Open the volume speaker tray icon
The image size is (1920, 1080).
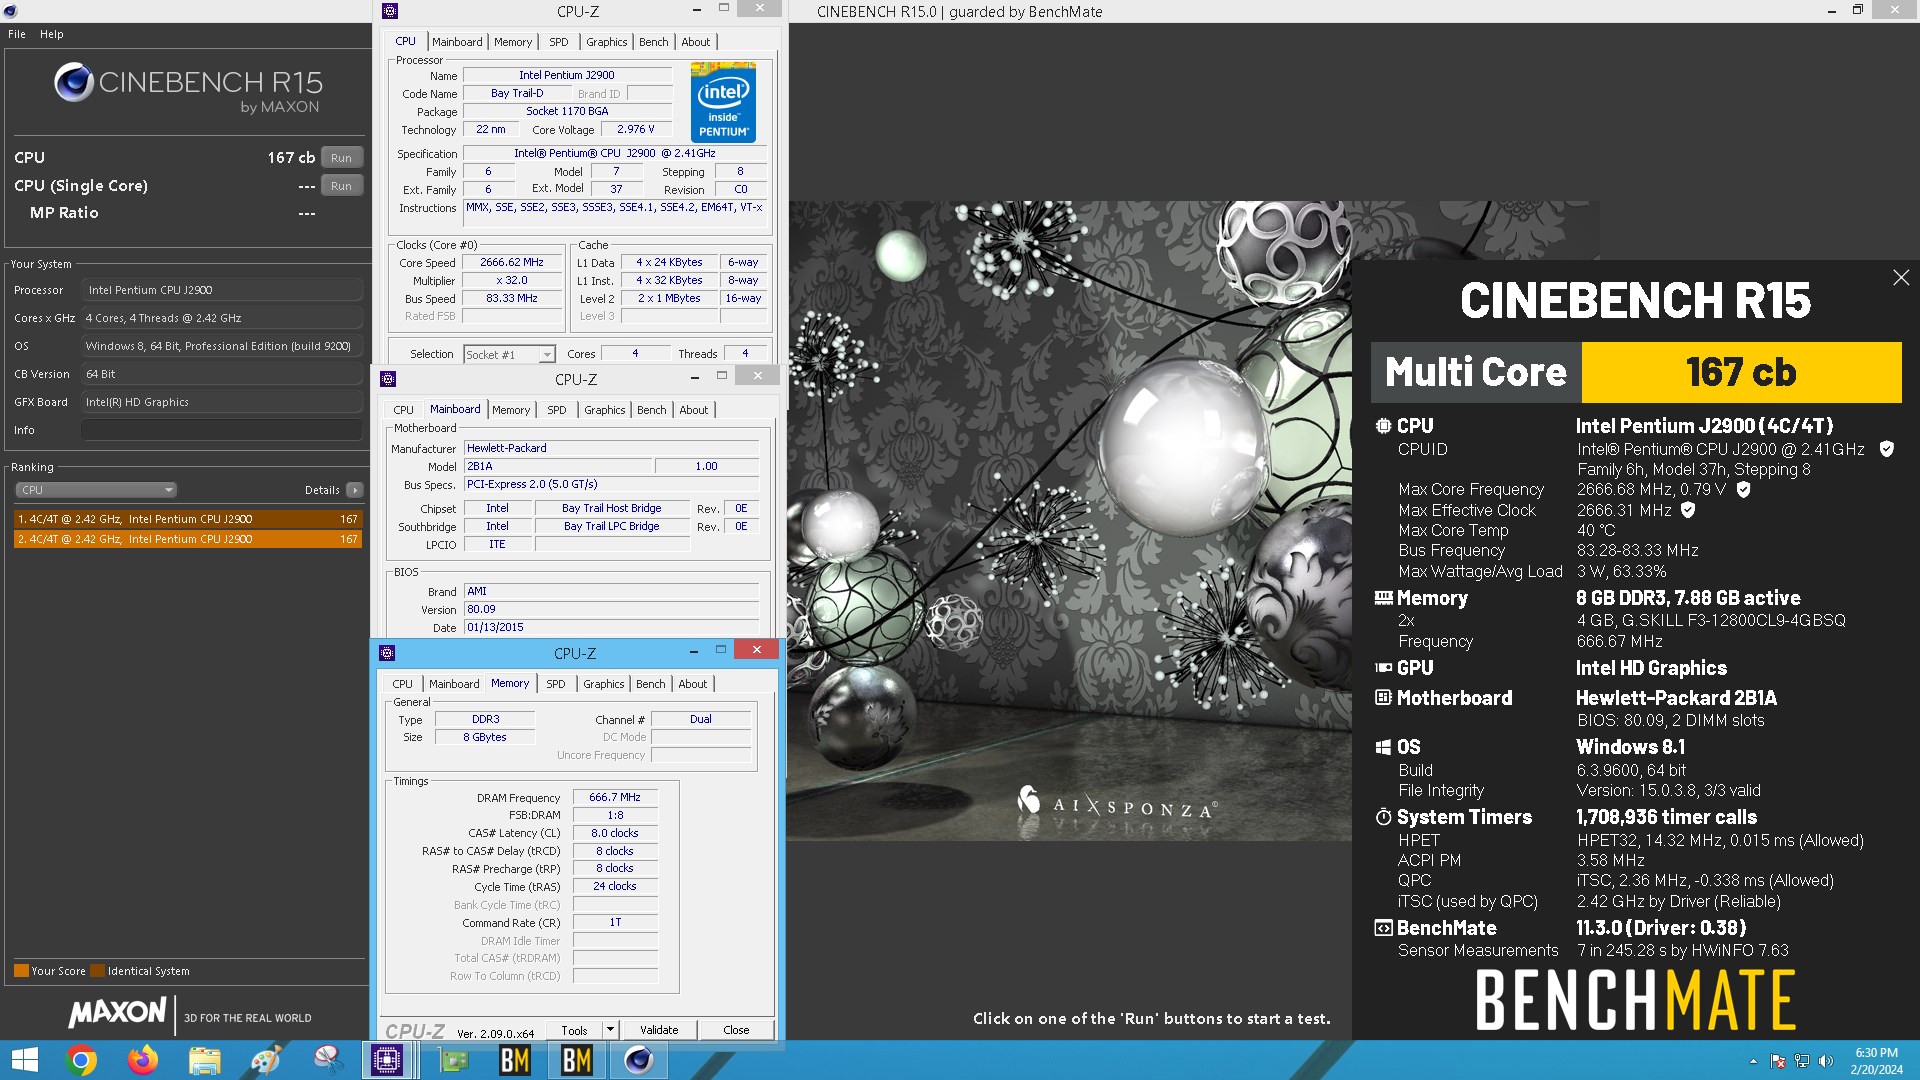click(x=1826, y=1061)
